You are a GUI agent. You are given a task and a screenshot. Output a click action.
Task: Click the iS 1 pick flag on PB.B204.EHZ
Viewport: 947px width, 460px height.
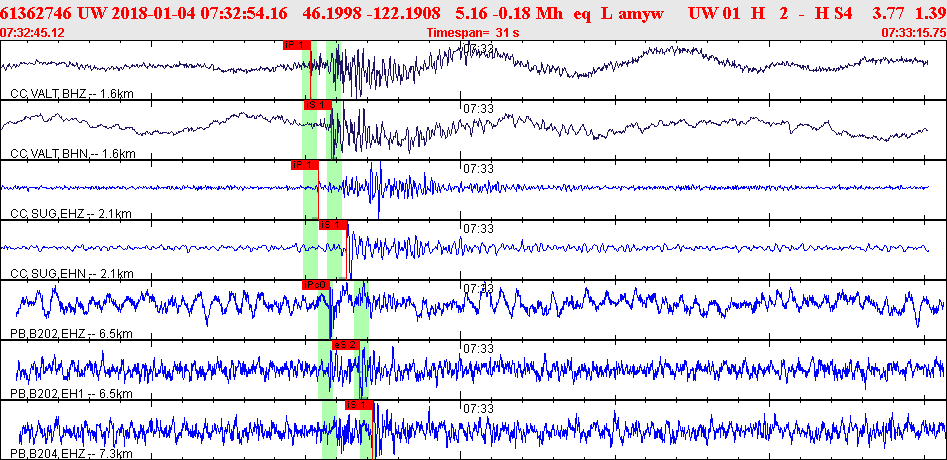[x=358, y=405]
